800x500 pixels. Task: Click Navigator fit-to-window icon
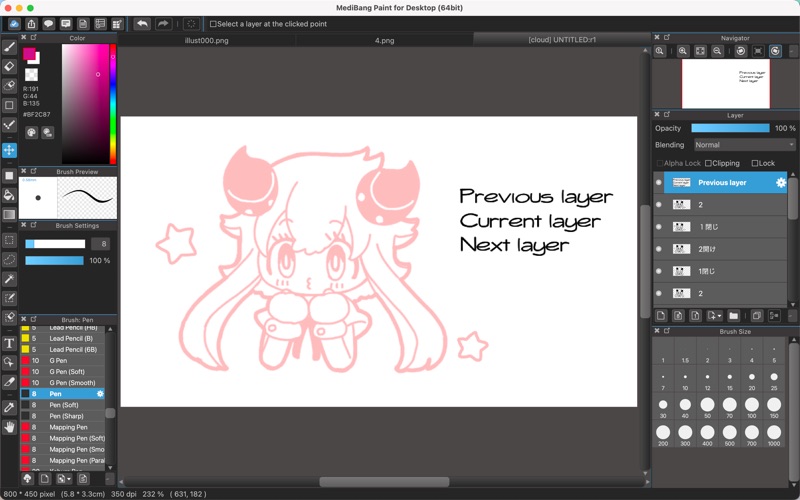(700, 51)
